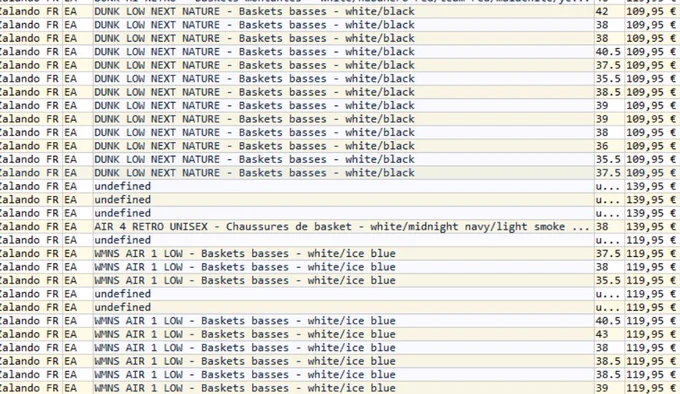The image size is (680, 394).
Task: Click the 139,95 € price in AIR 4 RETRO row
Action: pos(651,227)
